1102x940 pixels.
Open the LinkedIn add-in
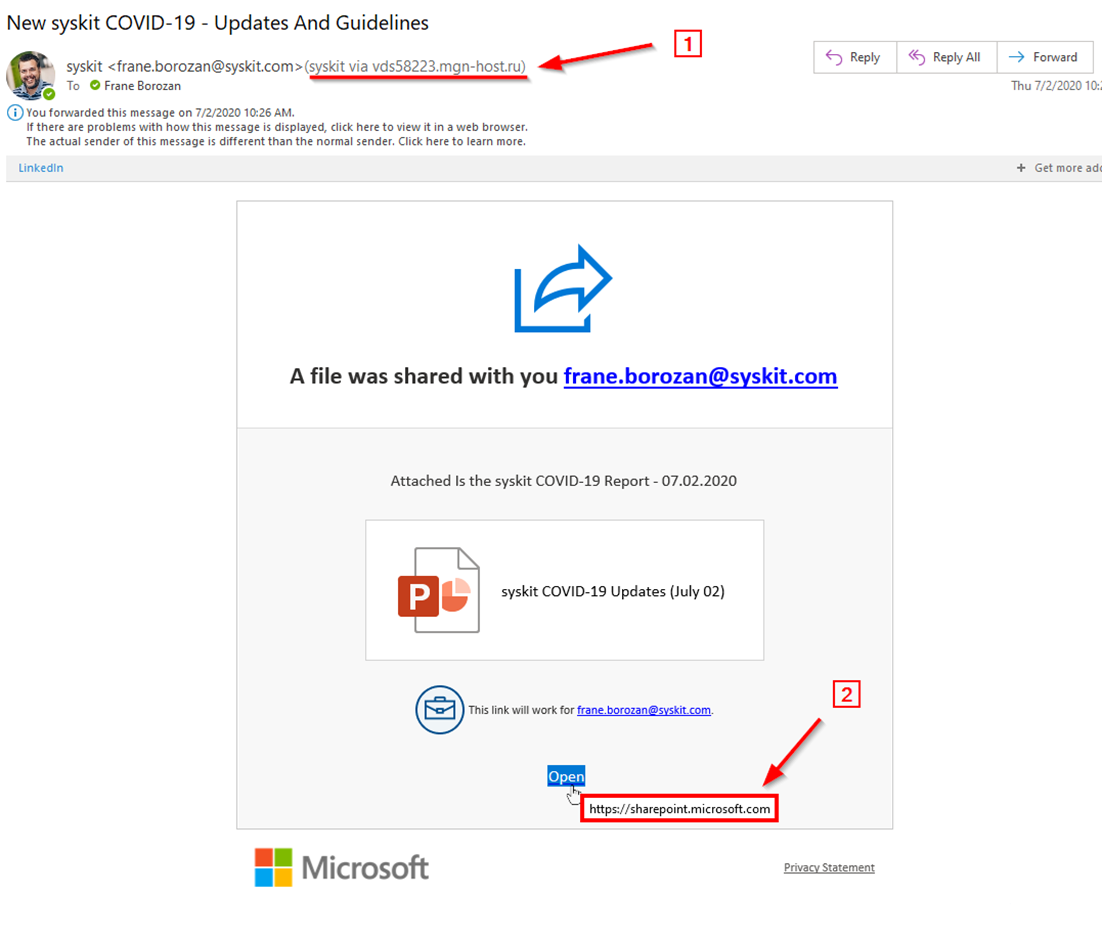pos(41,168)
